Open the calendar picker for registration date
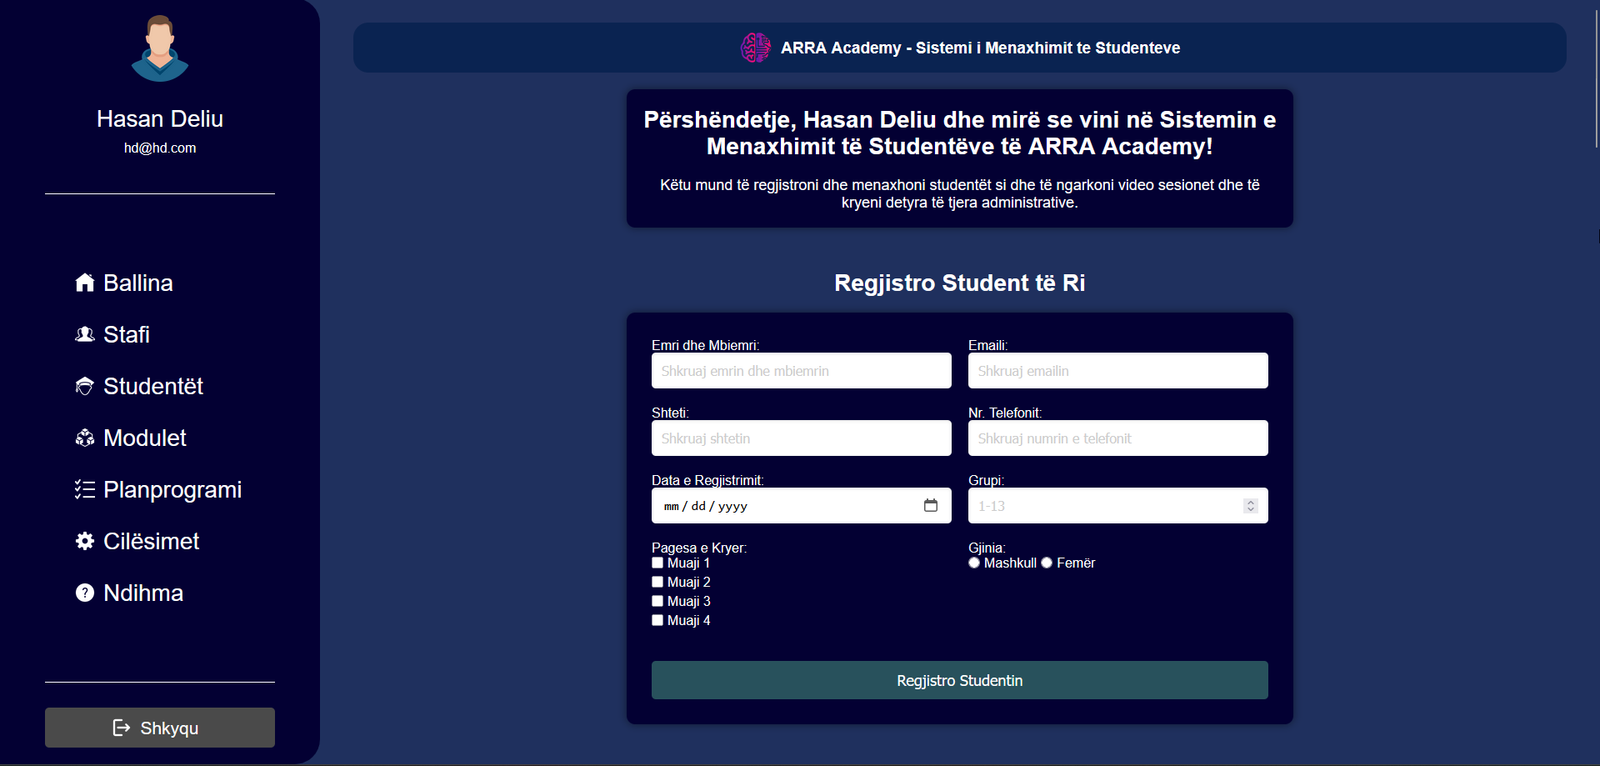1600x766 pixels. coord(931,506)
